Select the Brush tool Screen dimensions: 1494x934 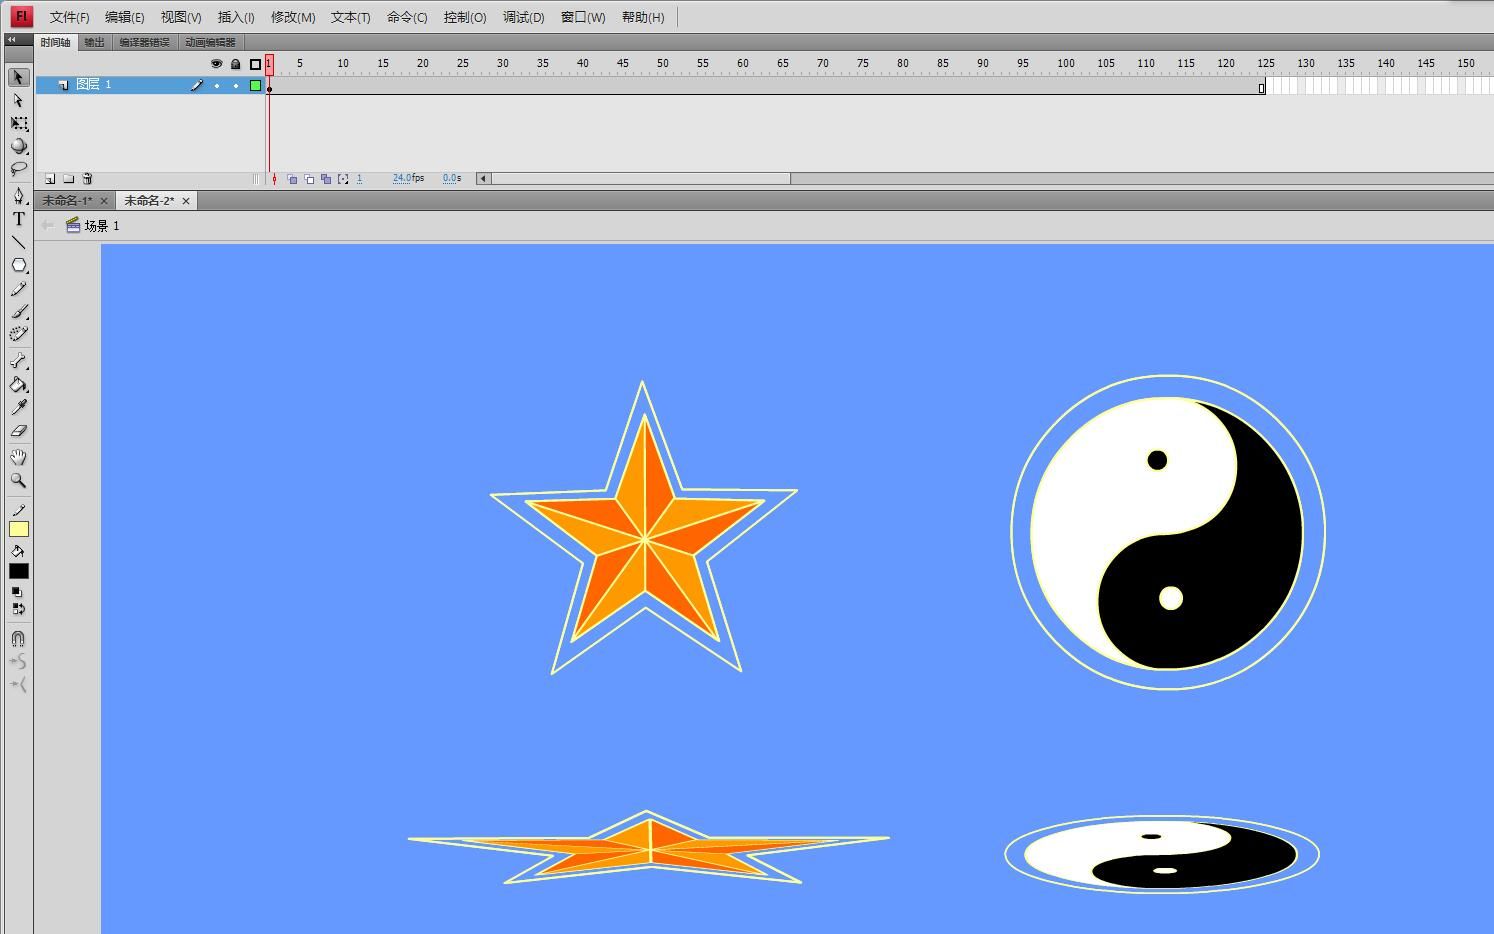pos(18,312)
